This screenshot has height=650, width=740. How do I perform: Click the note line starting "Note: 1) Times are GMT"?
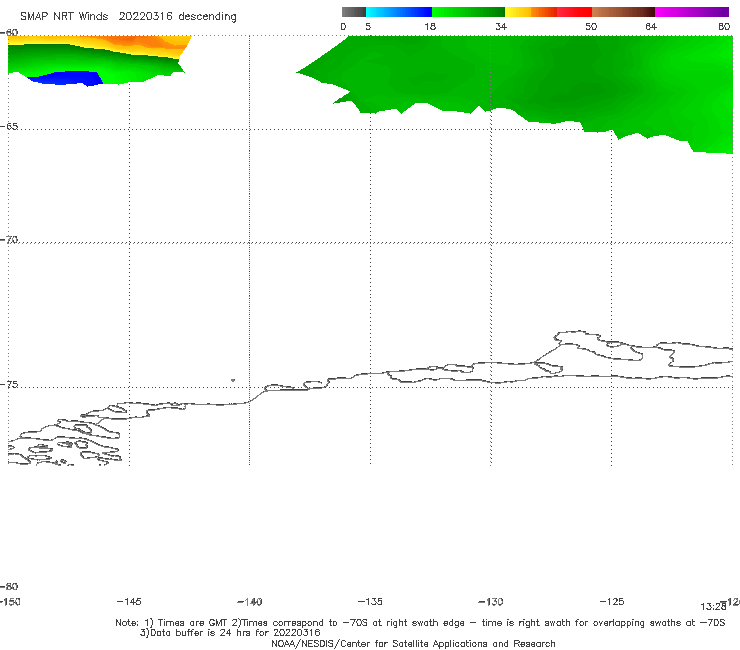[x=420, y=623]
